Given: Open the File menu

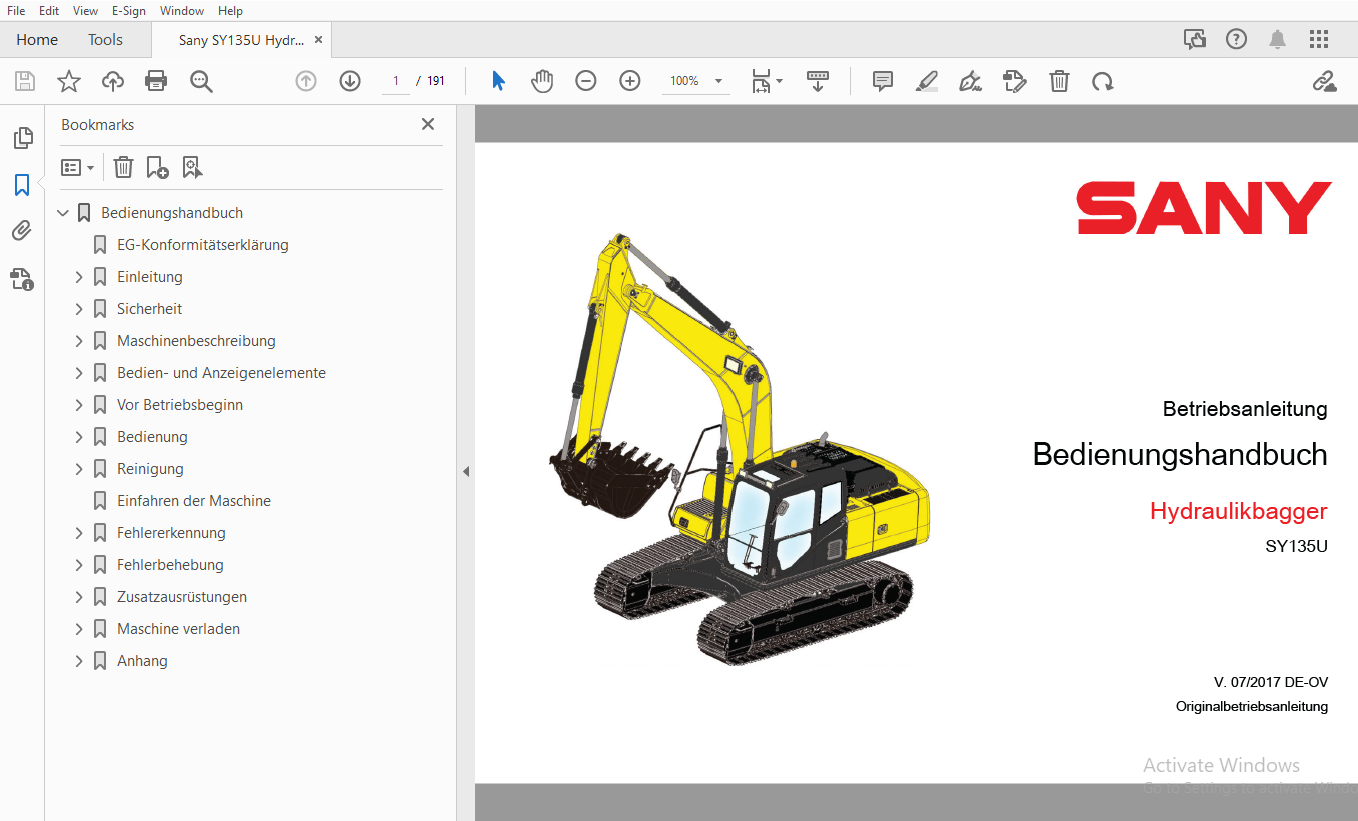Looking at the screenshot, I should coord(16,10).
